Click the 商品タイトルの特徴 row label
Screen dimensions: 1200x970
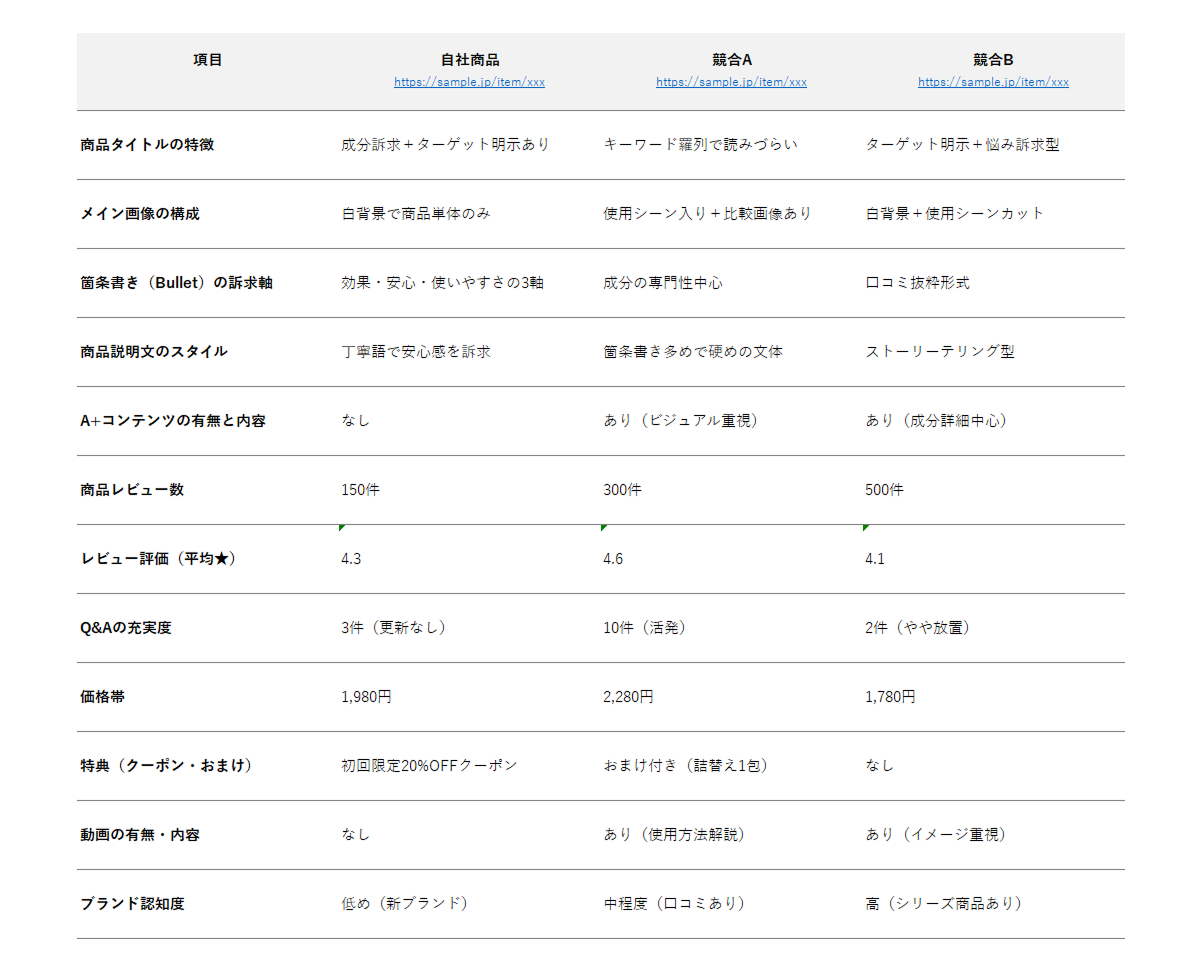click(x=147, y=145)
